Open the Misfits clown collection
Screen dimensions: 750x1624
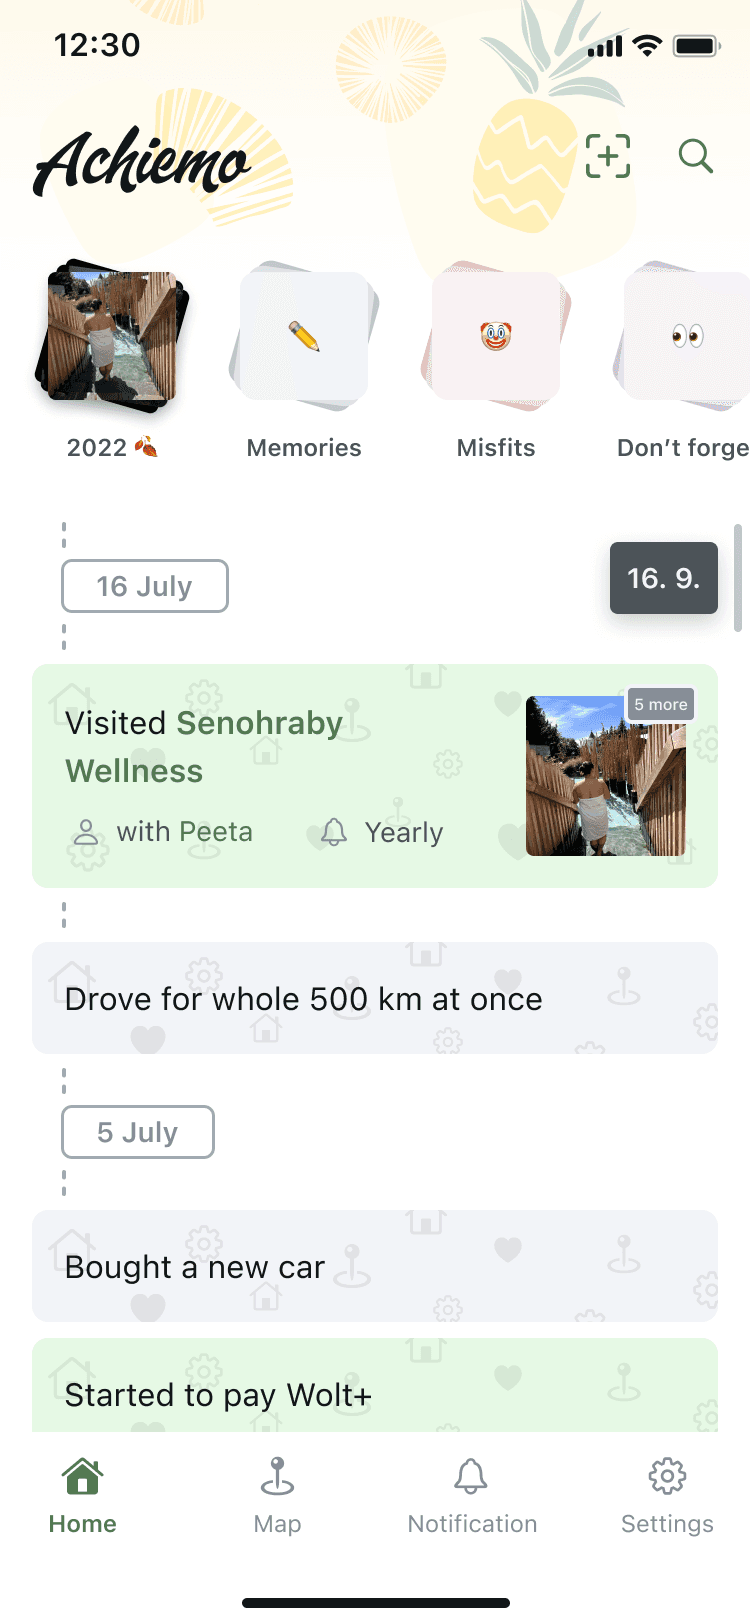click(x=496, y=338)
